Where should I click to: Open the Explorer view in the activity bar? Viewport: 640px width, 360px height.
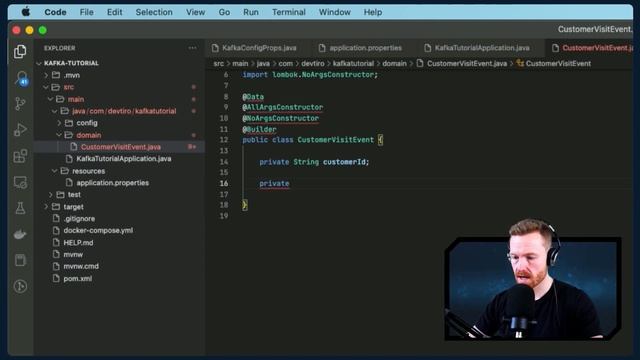click(x=20, y=52)
